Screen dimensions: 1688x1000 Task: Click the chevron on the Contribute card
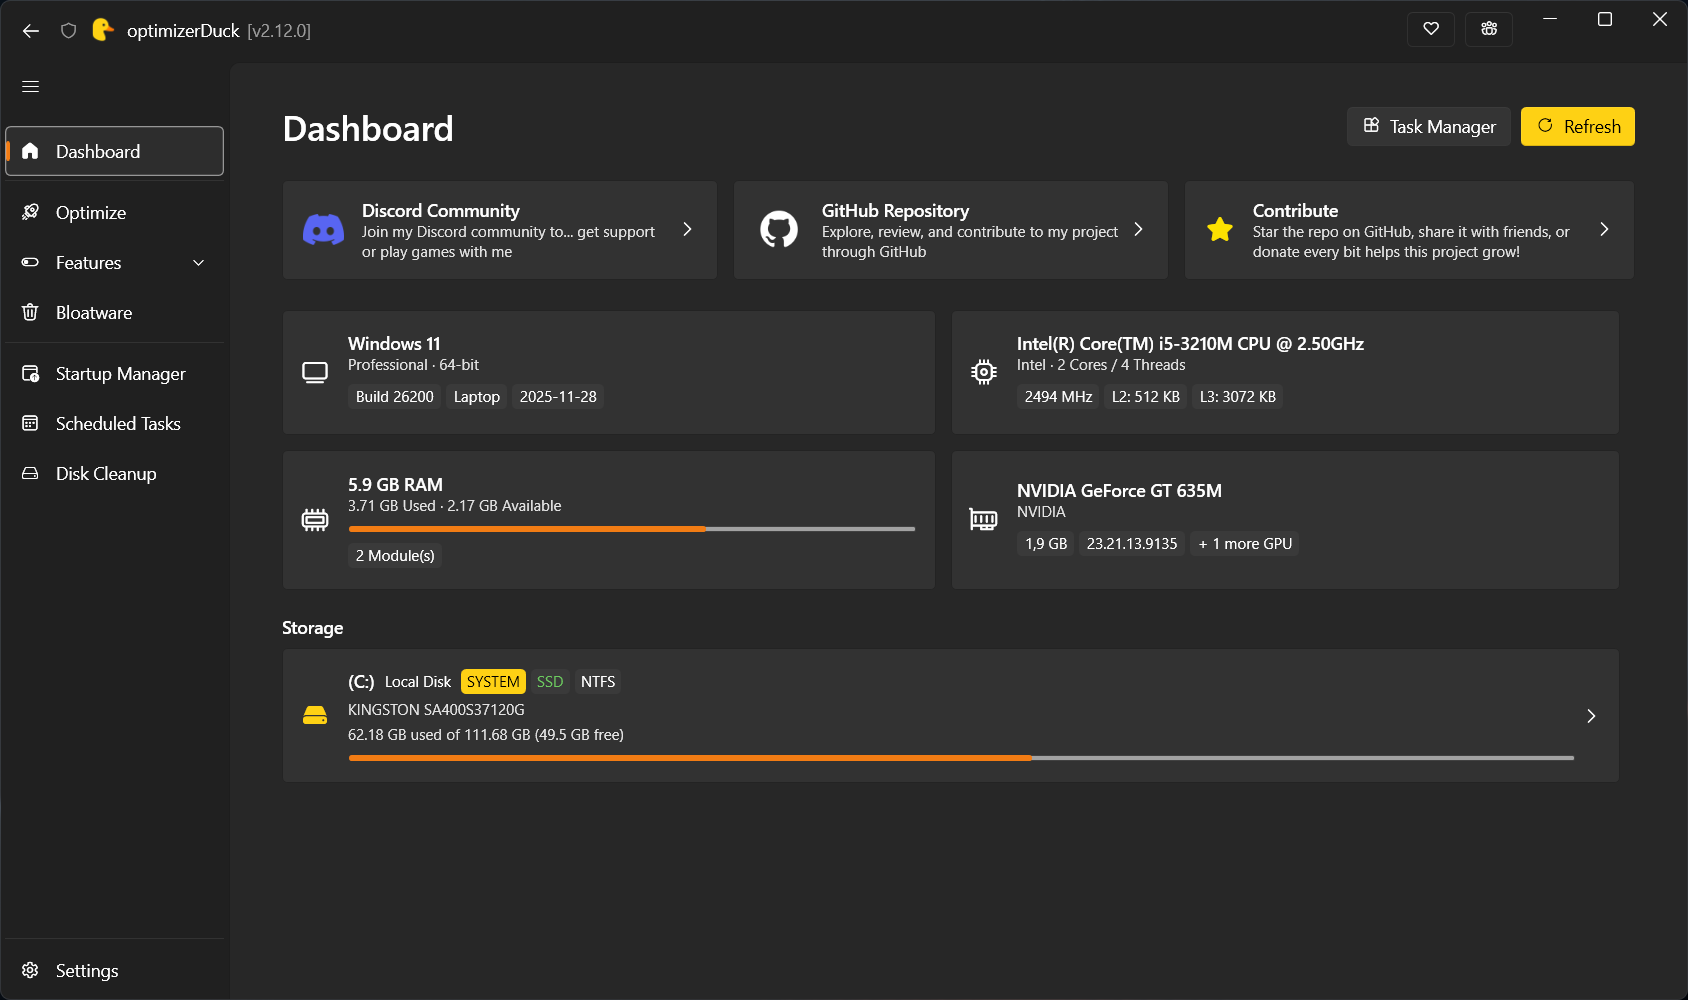[x=1604, y=230]
